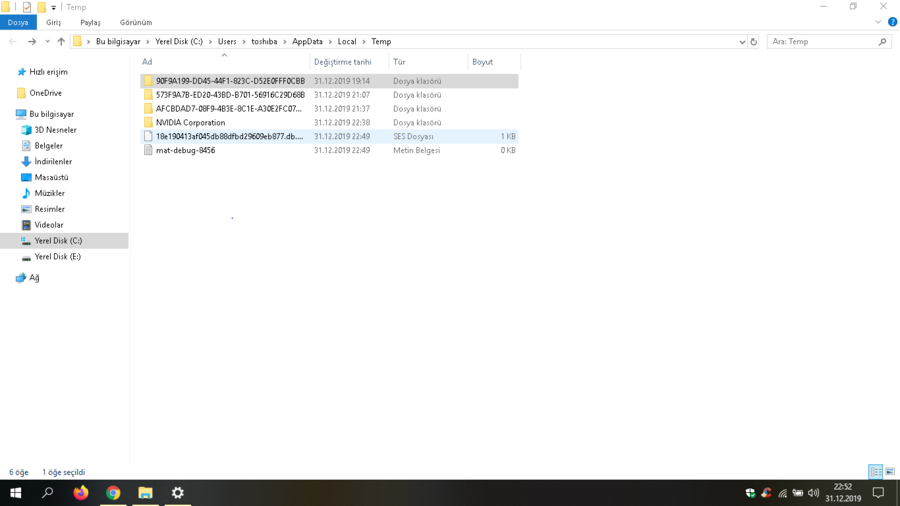Select the NVIDIA Corporation folder
Viewport: 900px width, 506px height.
(x=329, y=122)
